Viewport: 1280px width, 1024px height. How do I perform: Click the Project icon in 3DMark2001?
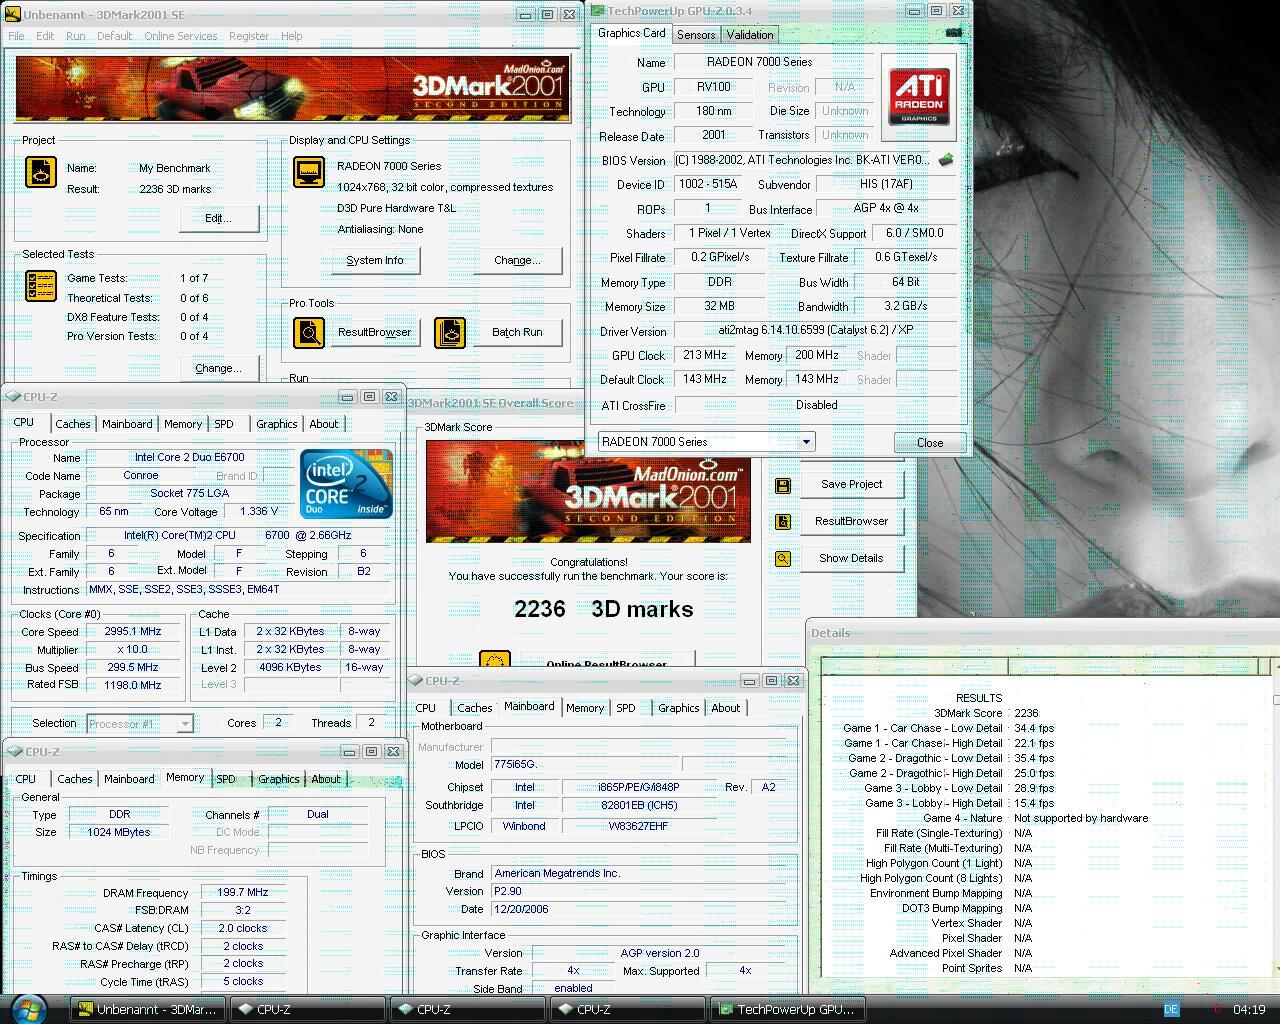click(x=41, y=172)
